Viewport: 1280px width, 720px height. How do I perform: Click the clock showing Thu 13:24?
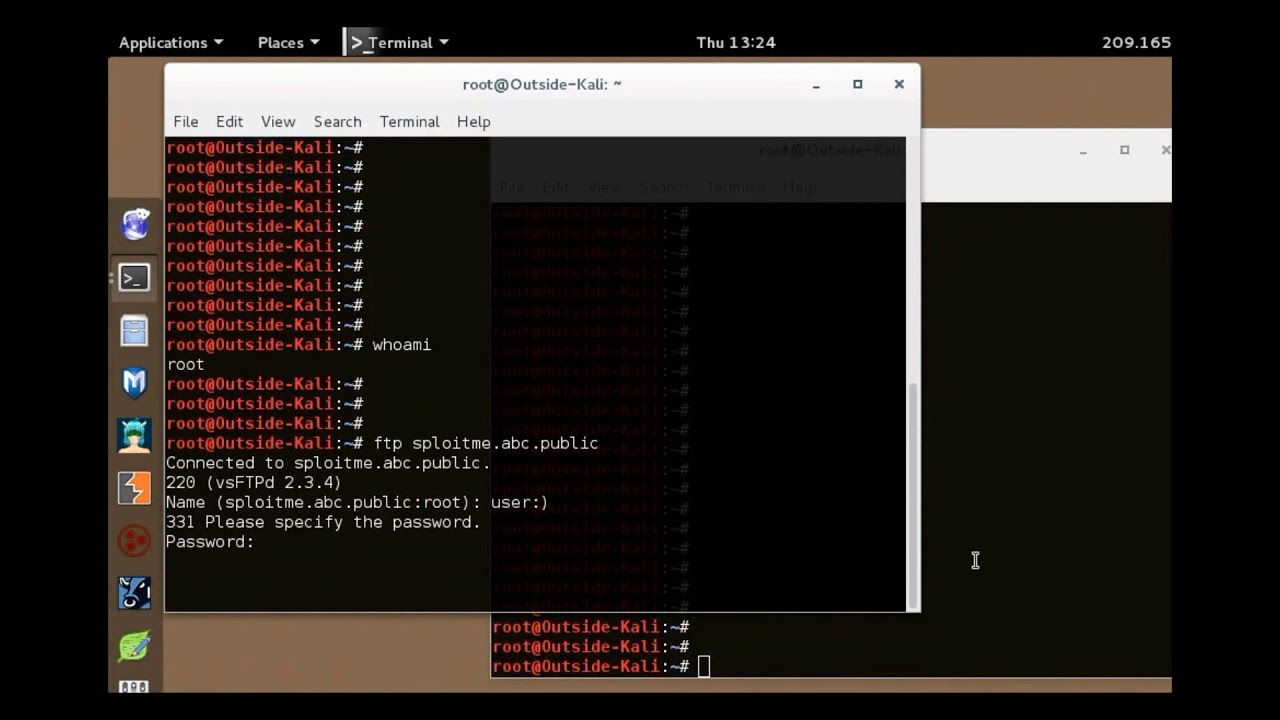736,42
